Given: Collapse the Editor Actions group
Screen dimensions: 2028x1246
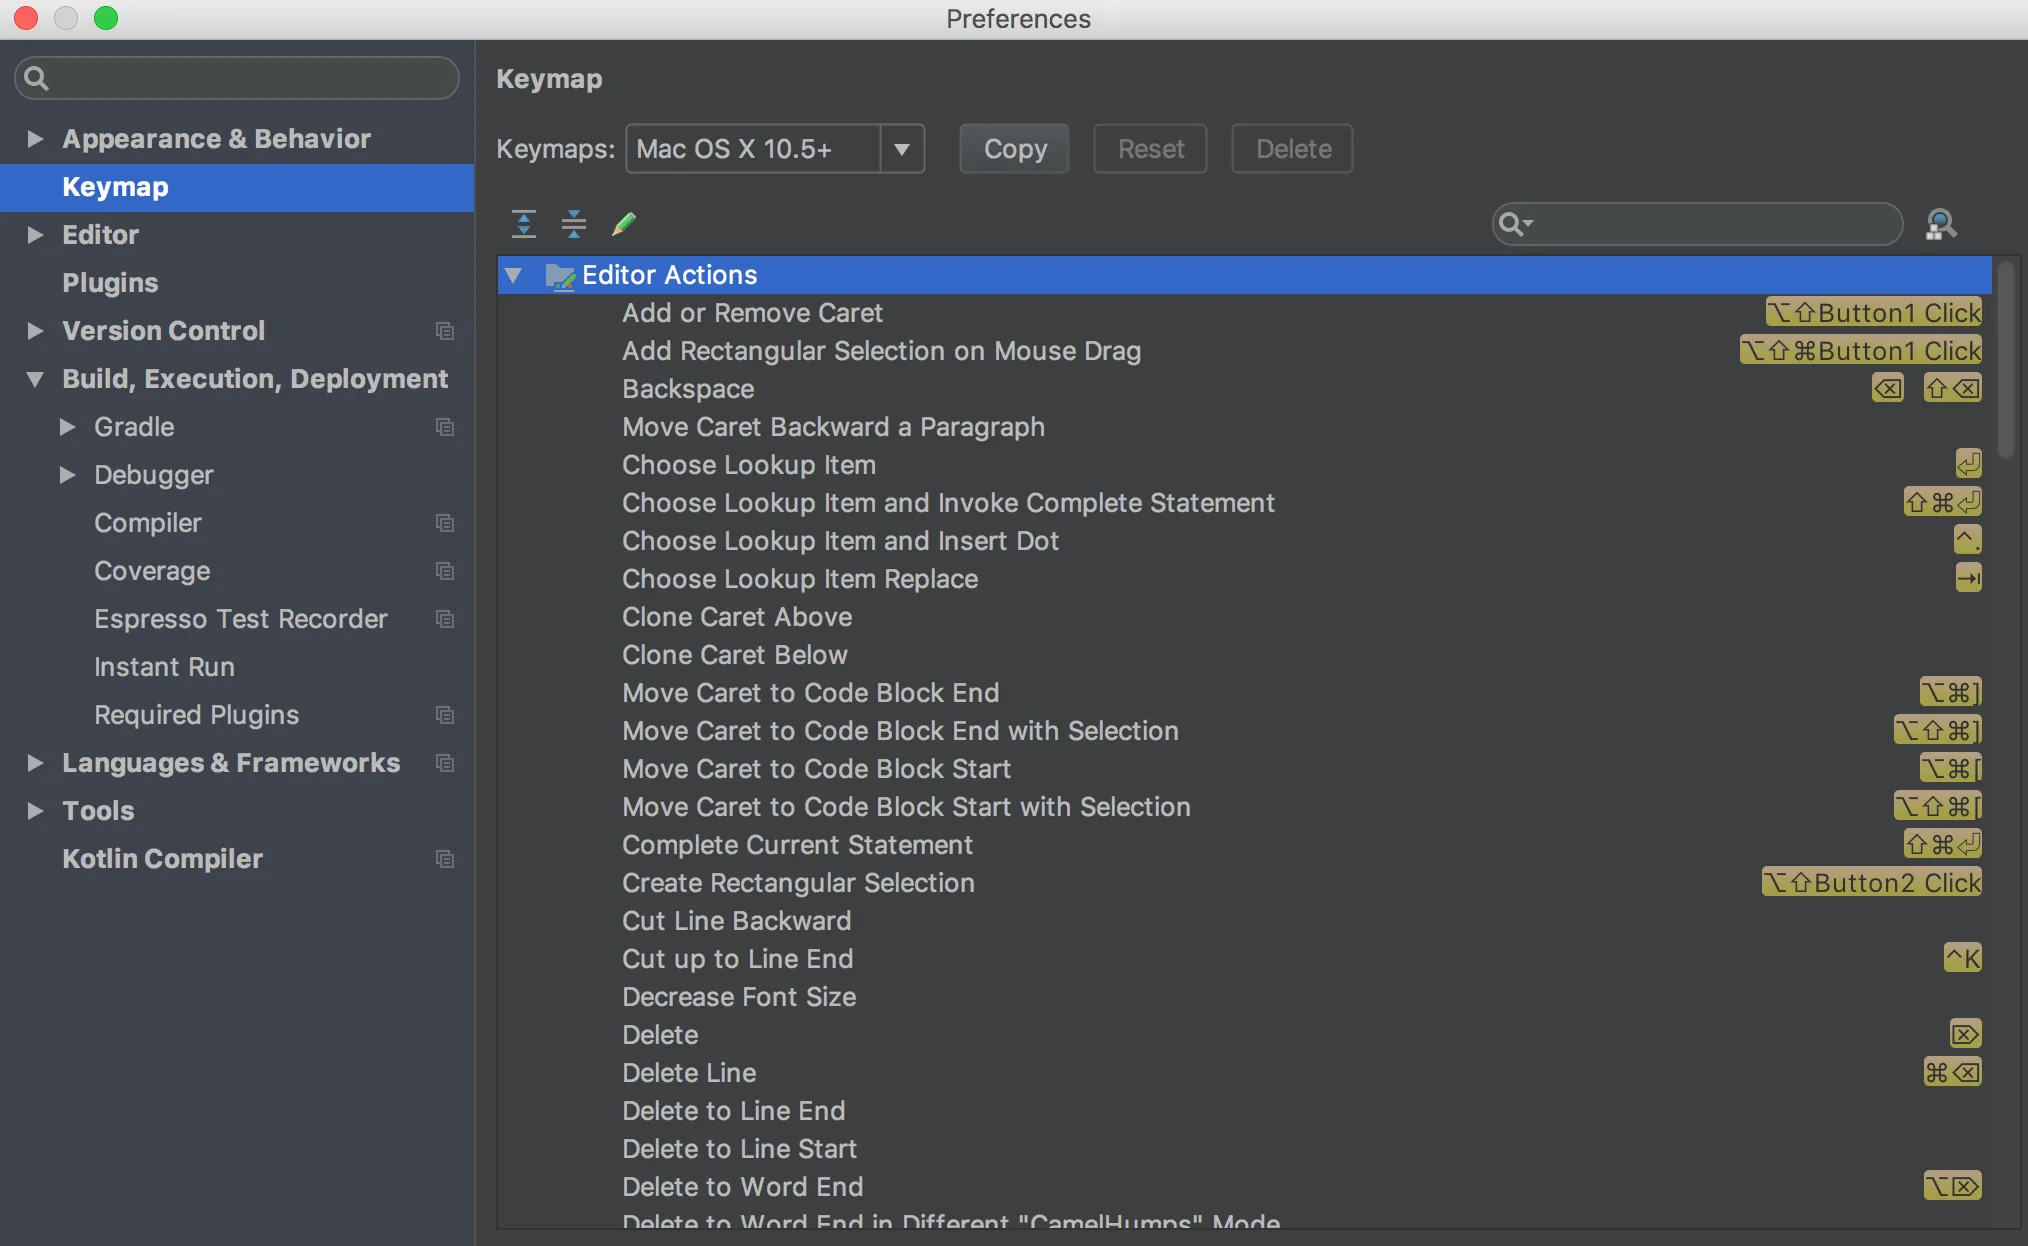Looking at the screenshot, I should pos(514,275).
